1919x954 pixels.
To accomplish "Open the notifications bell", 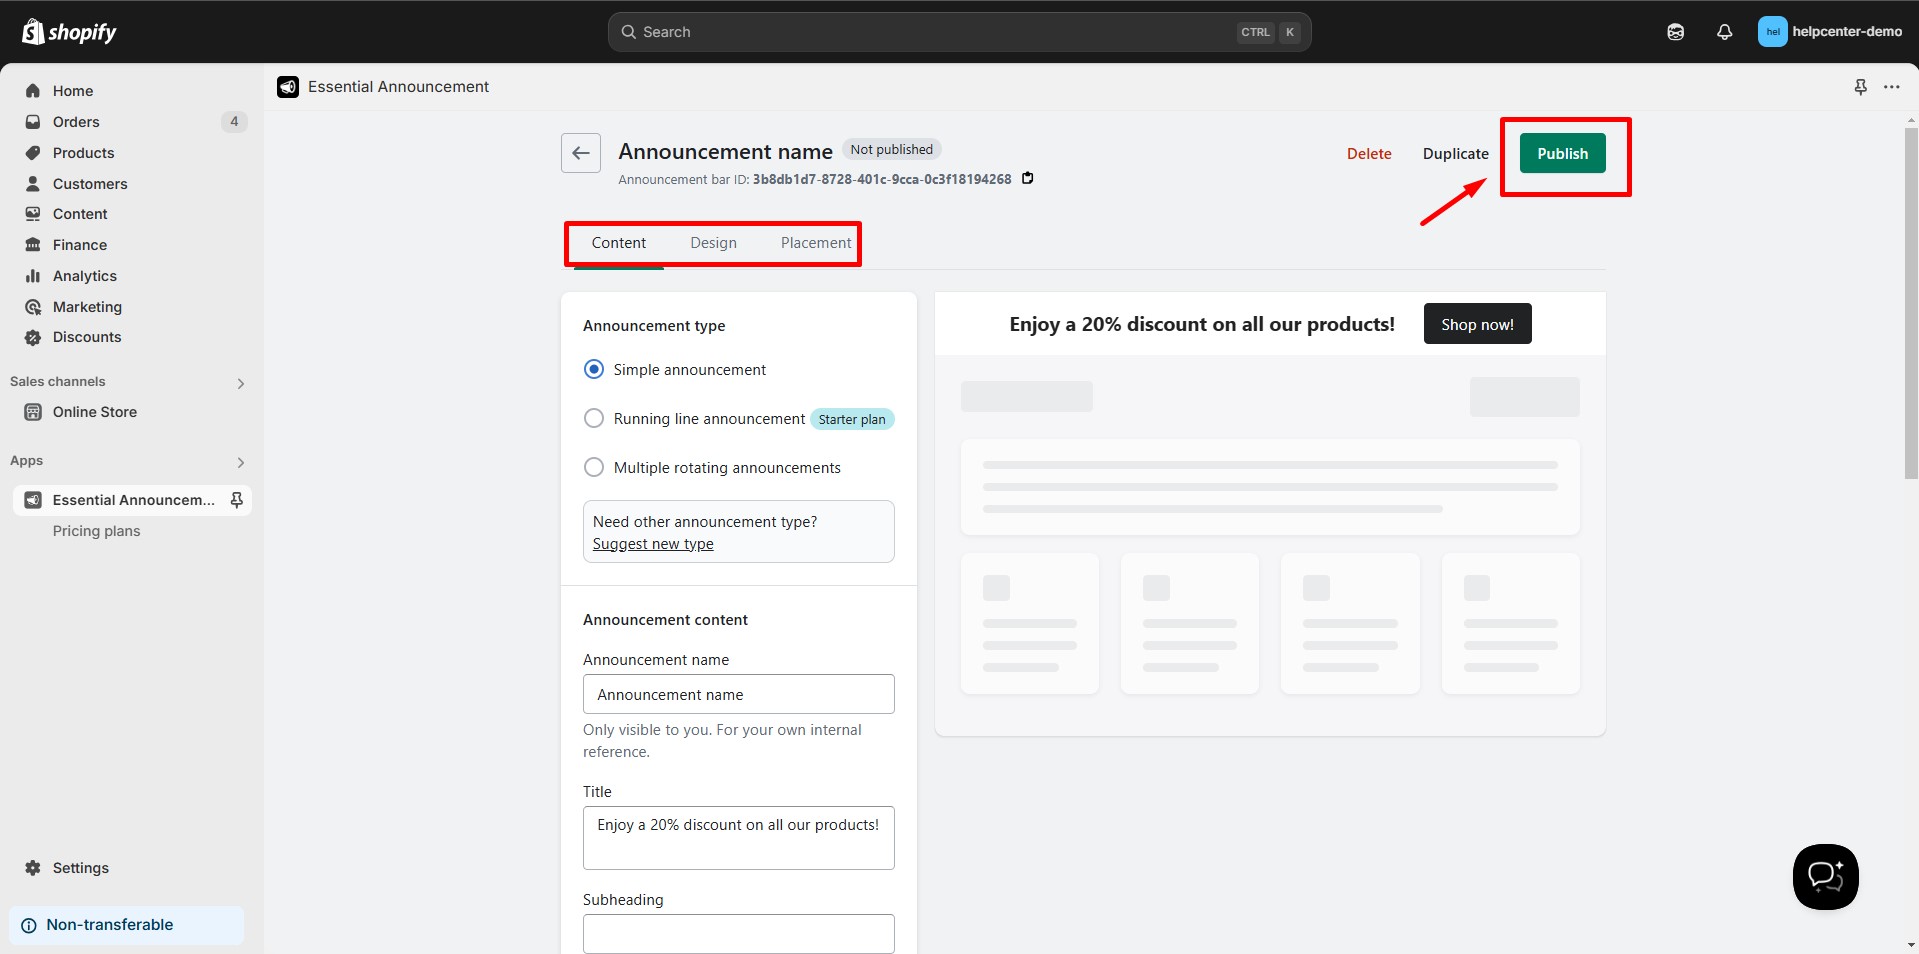I will [1724, 32].
